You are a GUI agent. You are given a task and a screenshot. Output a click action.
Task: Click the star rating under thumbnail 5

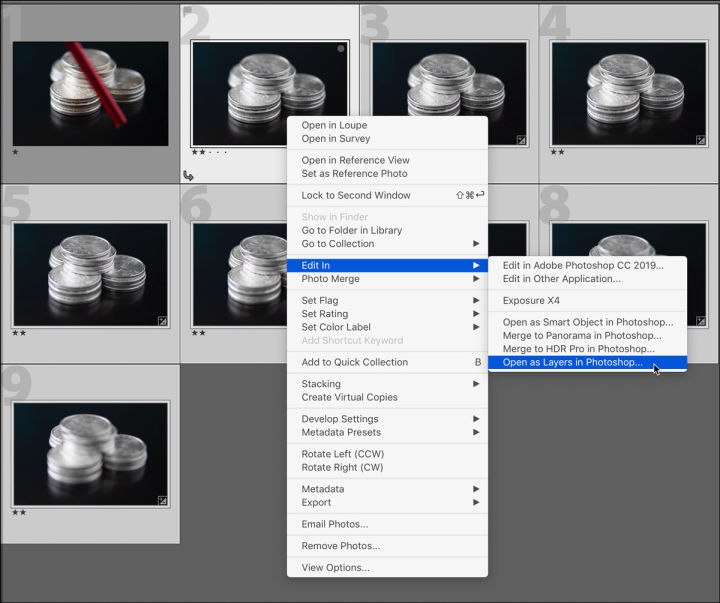[x=19, y=333]
